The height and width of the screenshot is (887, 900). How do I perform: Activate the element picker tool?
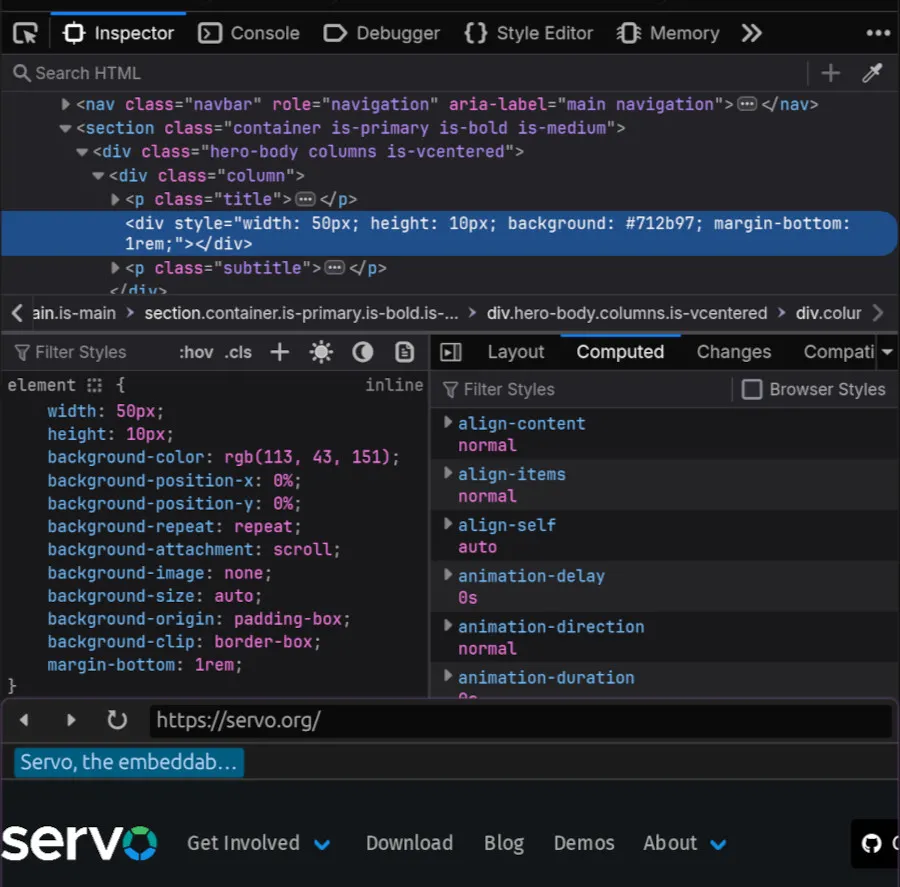point(25,33)
